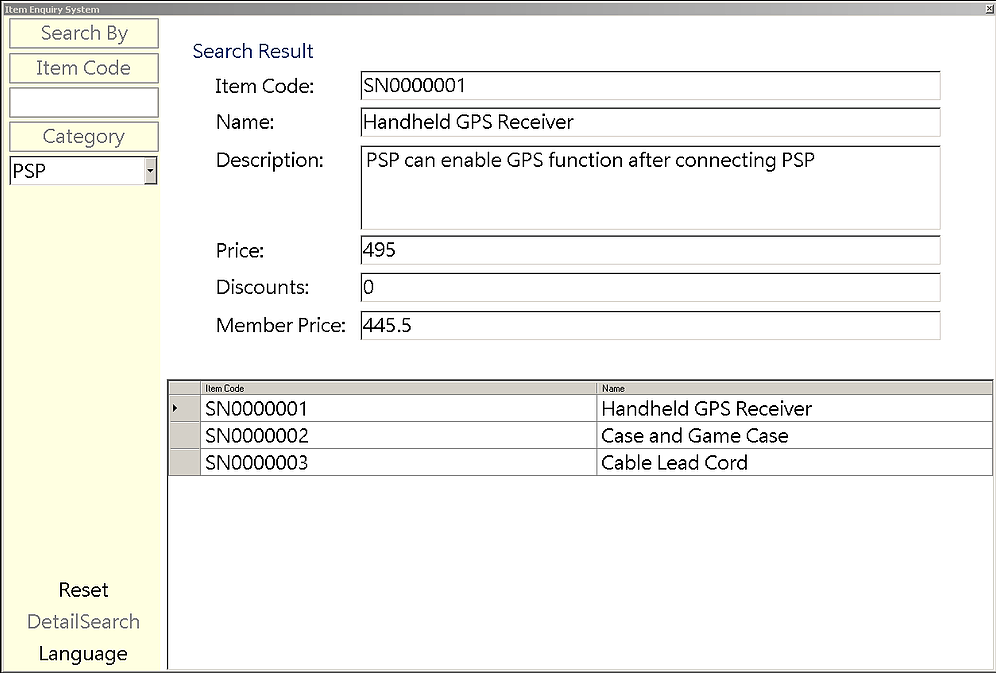This screenshot has width=996, height=673.
Task: Open the DetailSearch option
Action: [83, 622]
